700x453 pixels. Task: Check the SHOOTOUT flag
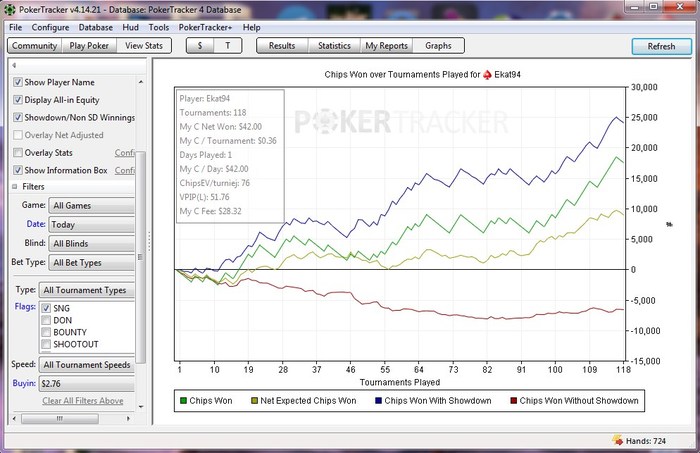[46, 344]
